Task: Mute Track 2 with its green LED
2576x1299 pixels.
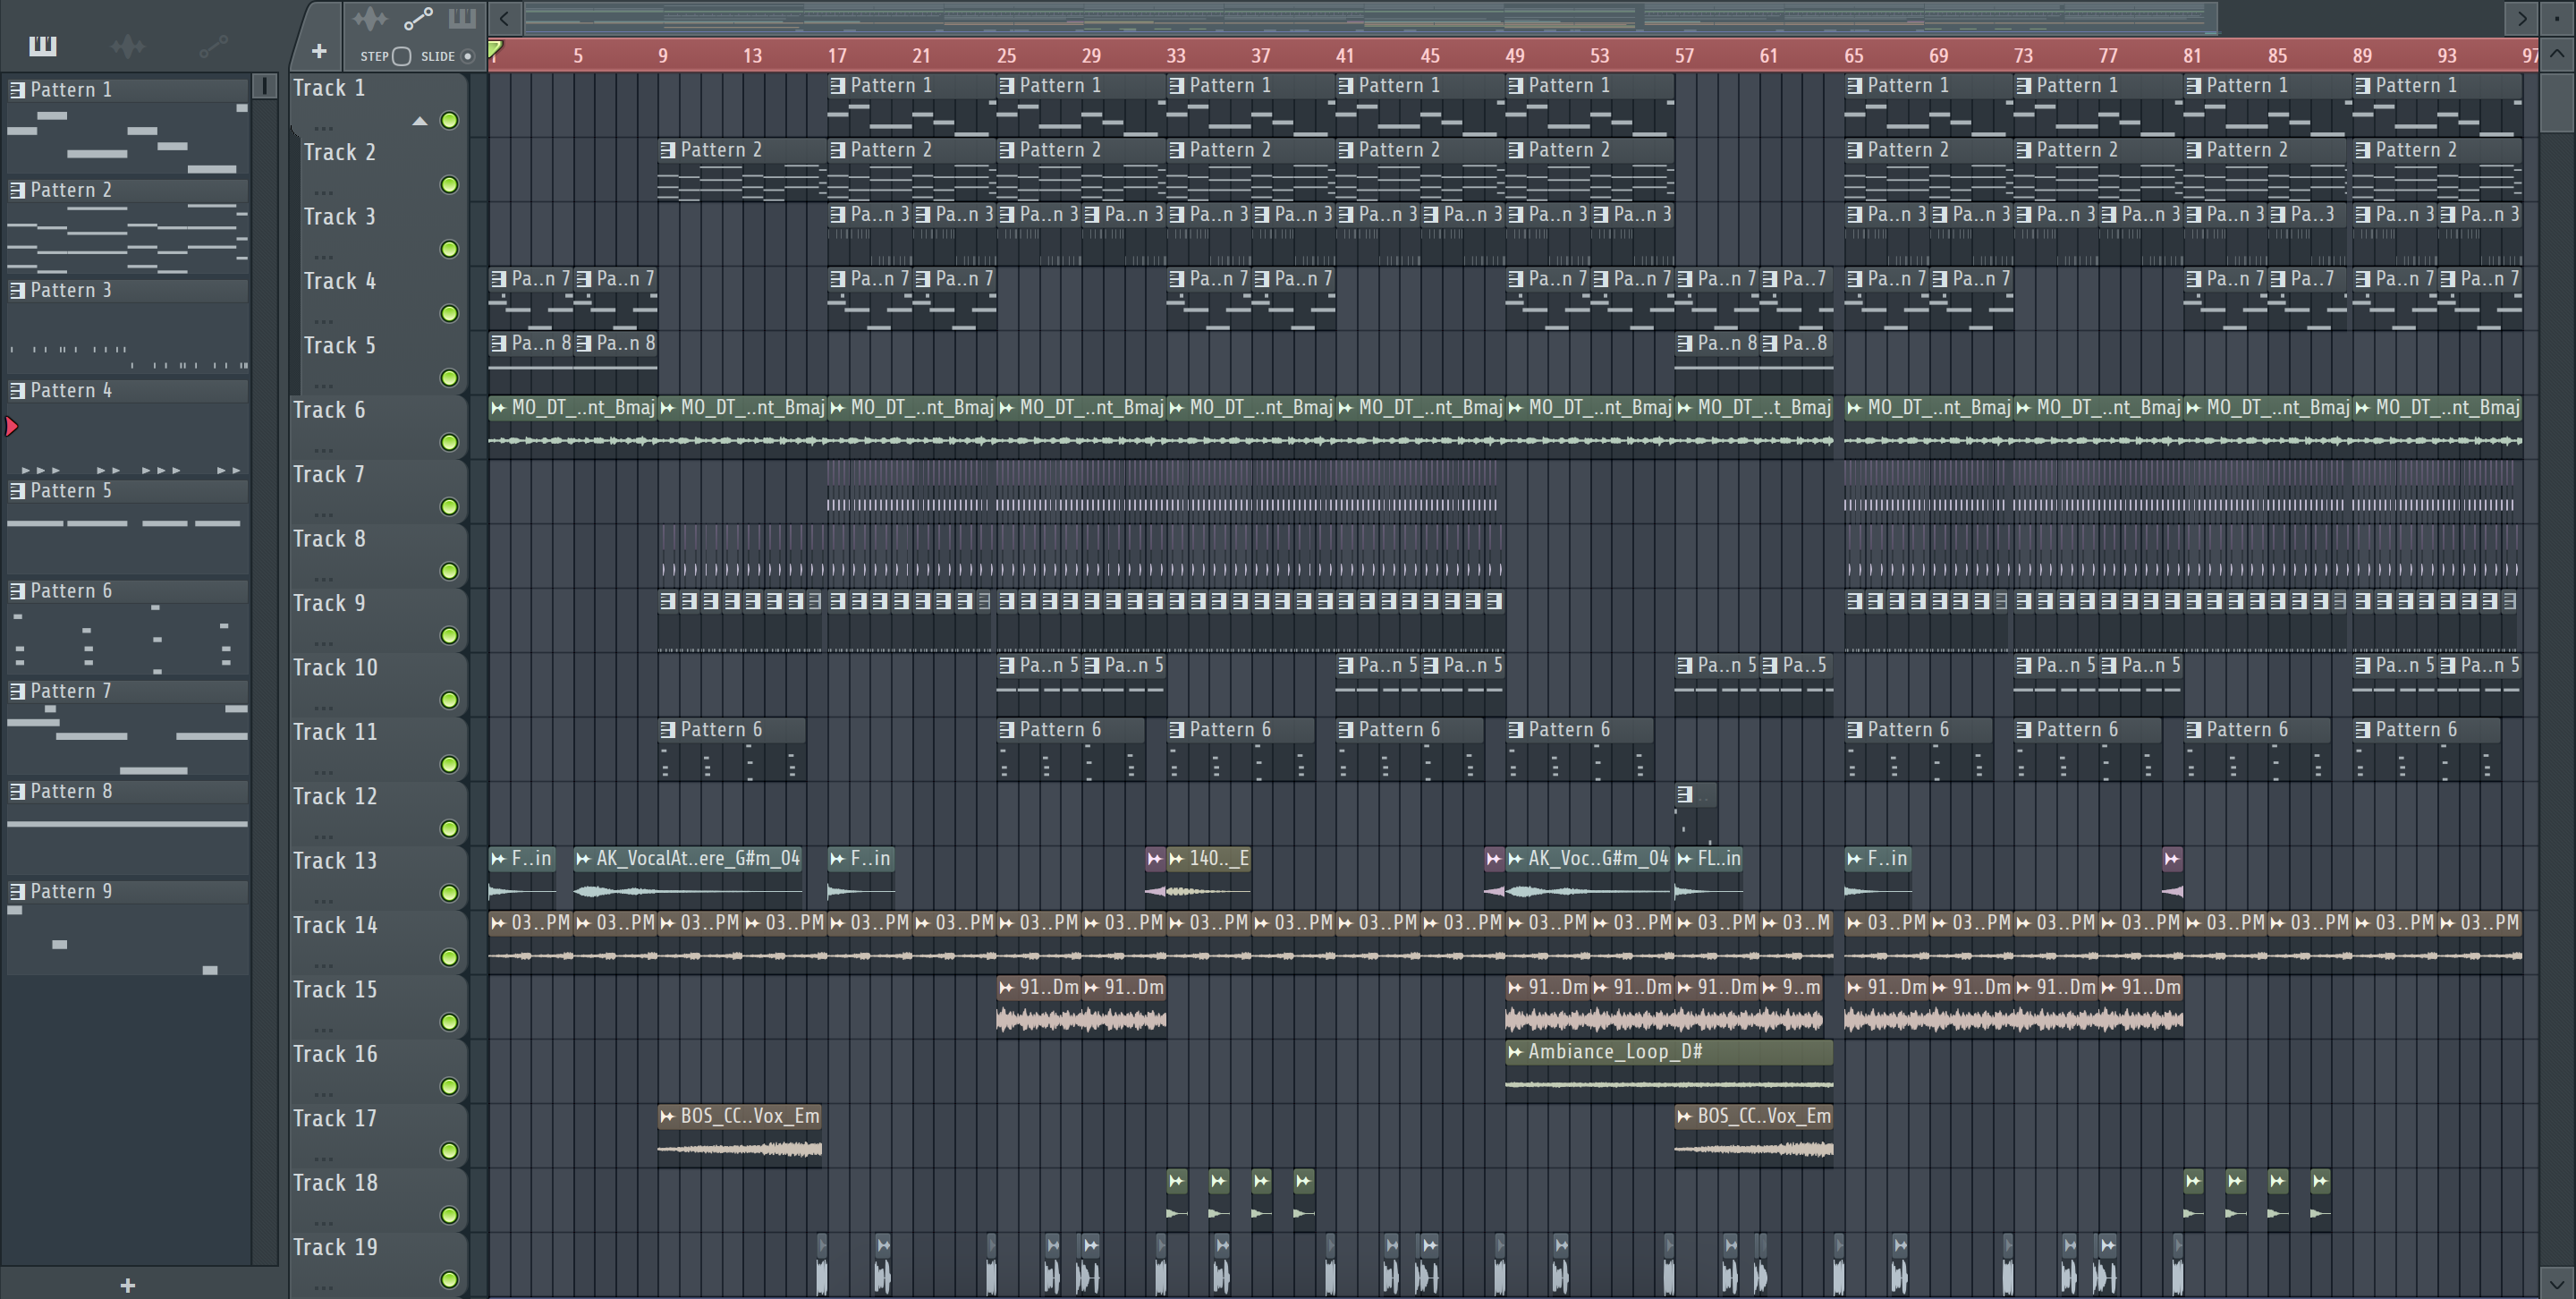Action: coord(449,185)
